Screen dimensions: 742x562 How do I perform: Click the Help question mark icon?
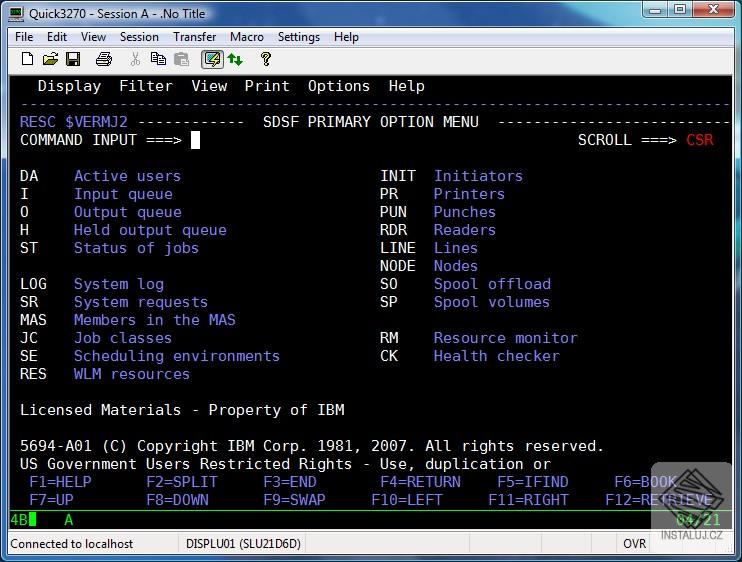(265, 60)
